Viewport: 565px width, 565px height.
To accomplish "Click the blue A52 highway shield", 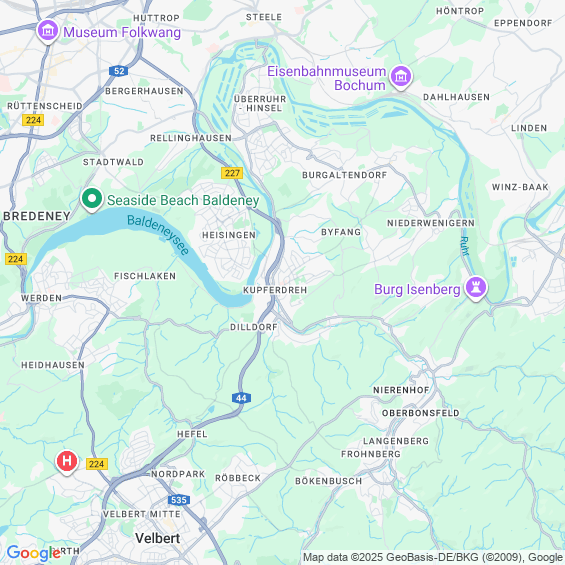I will tap(119, 71).
